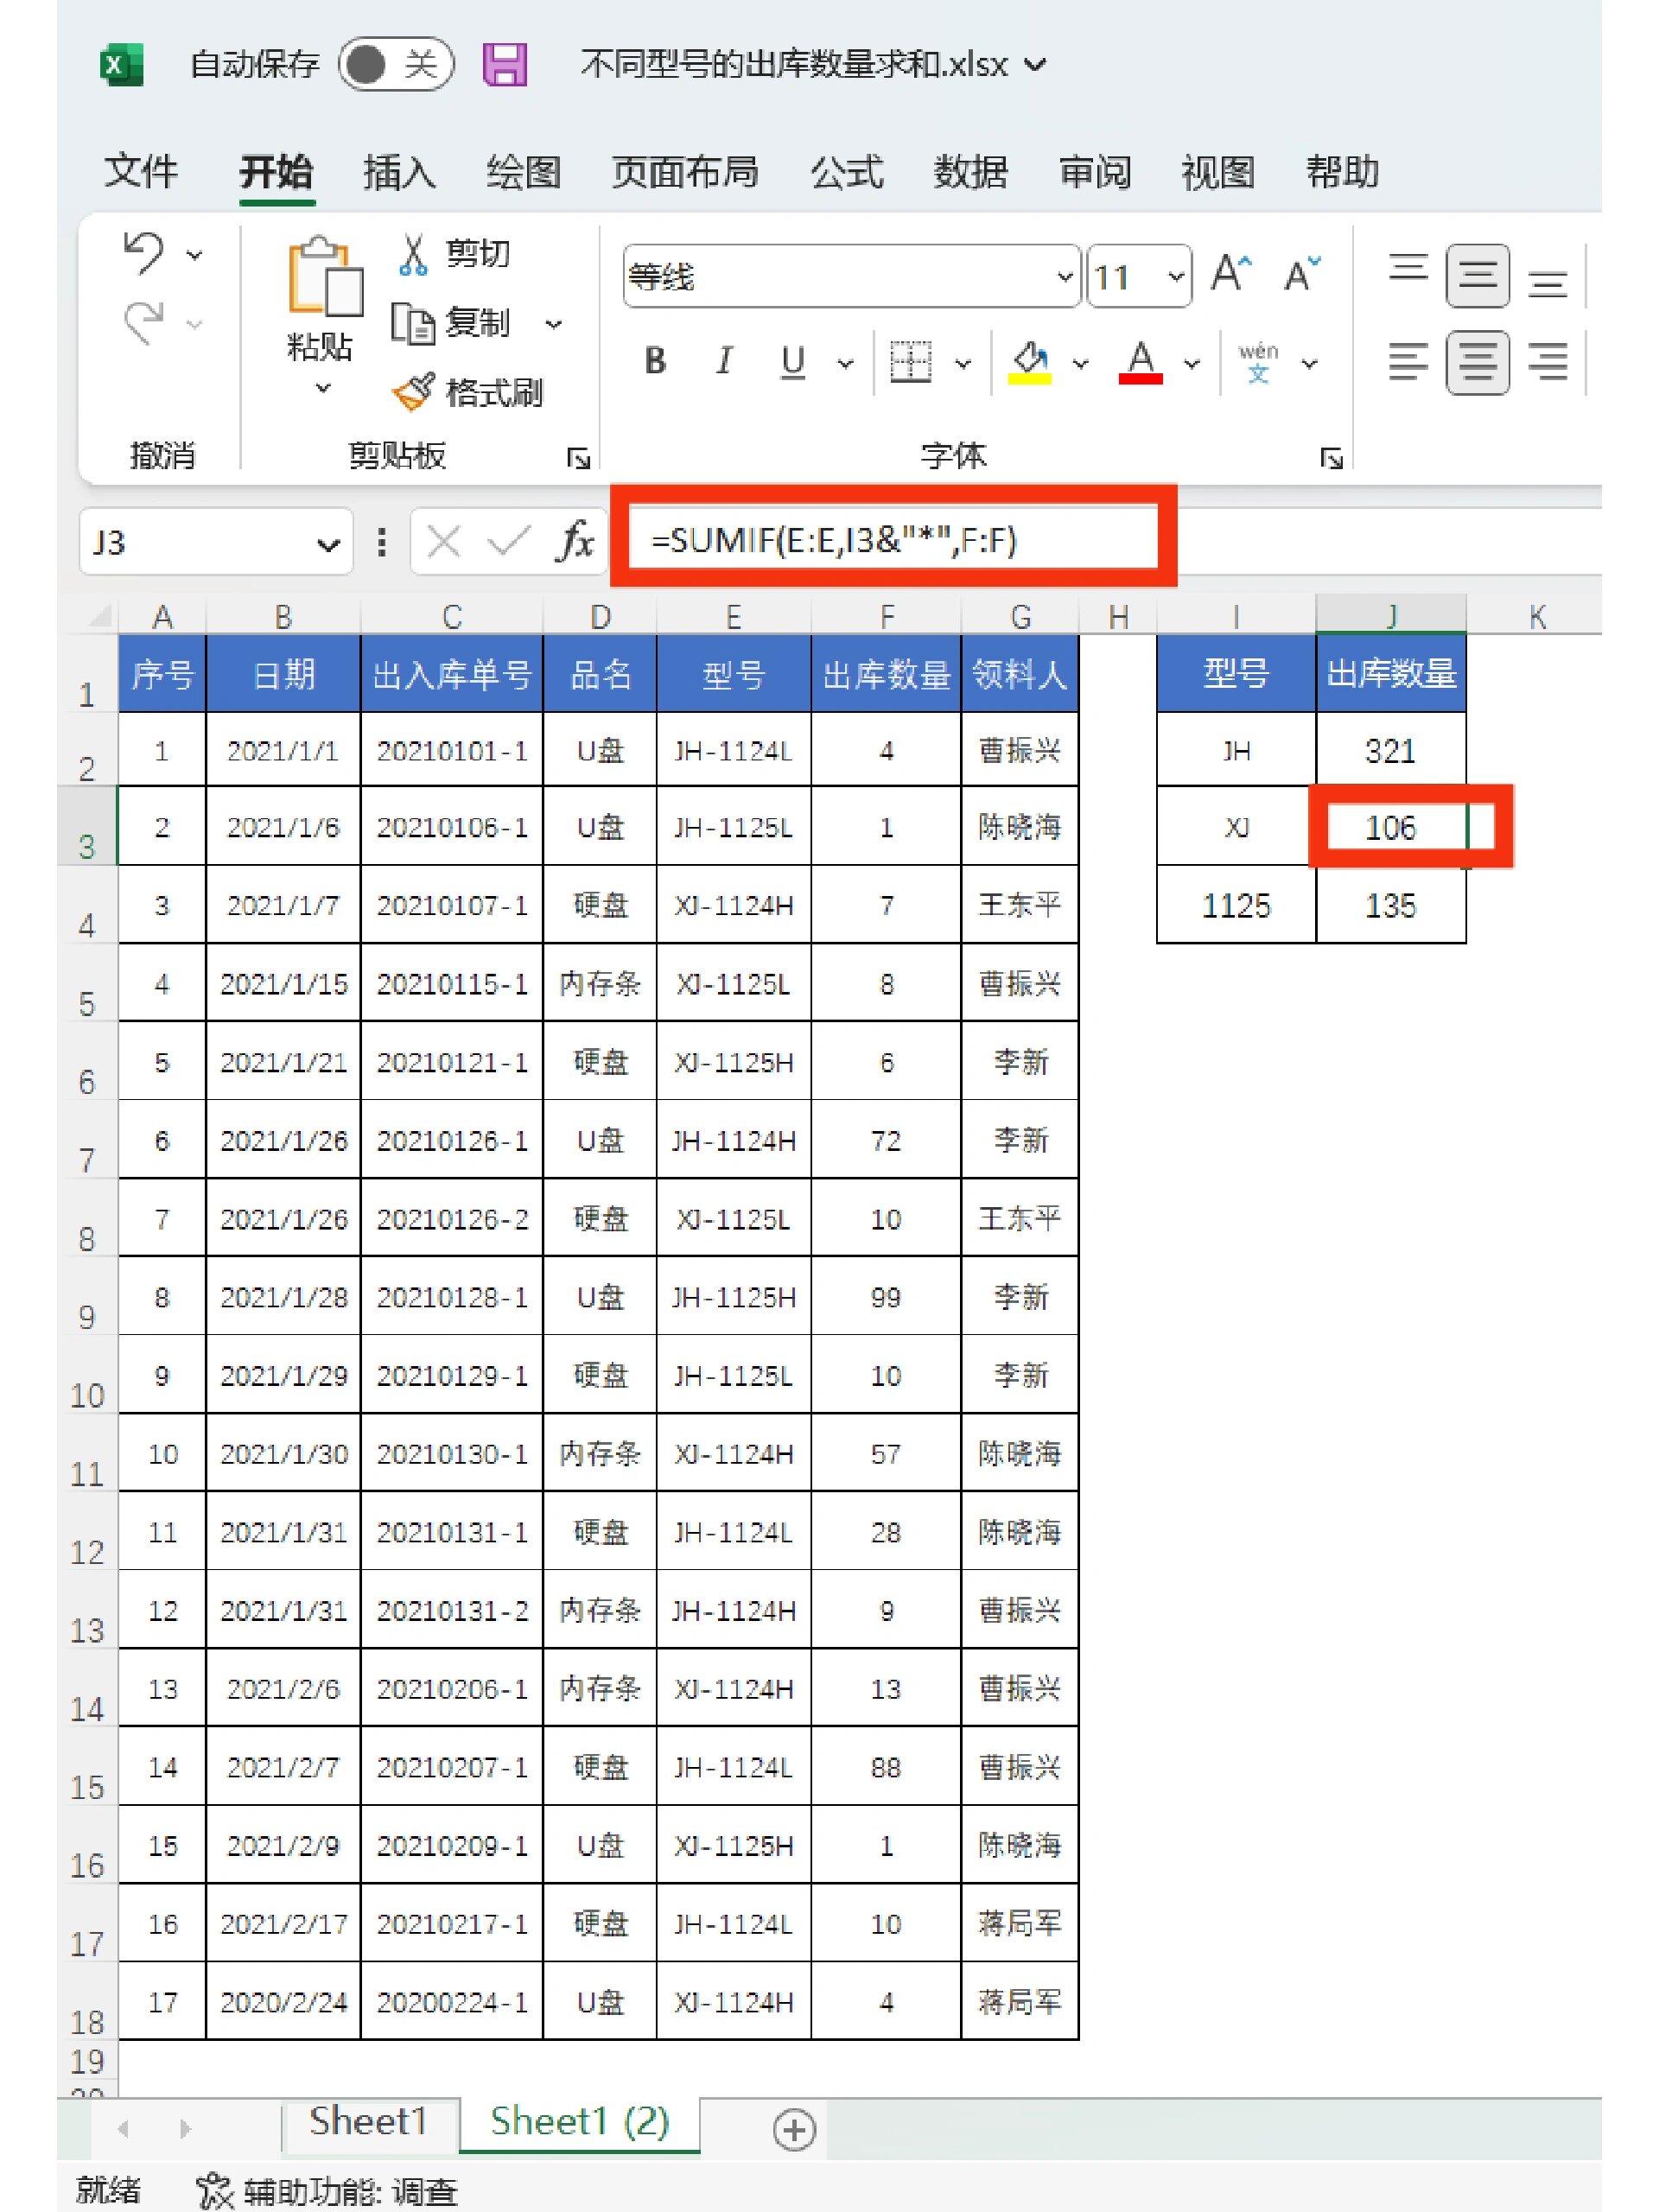
Task: Click the fx insert function icon
Action: 576,541
